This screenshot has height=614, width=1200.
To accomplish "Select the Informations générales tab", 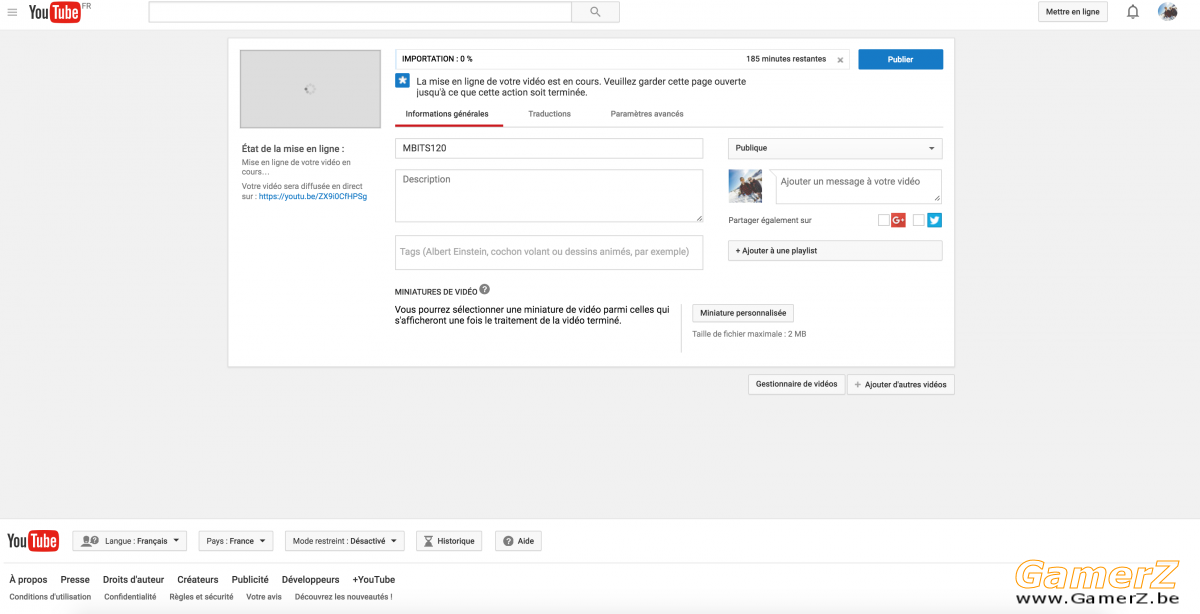I will [447, 114].
